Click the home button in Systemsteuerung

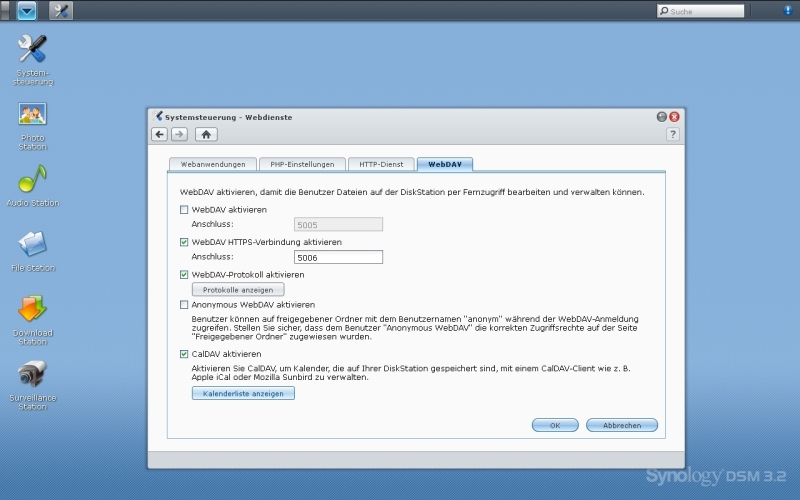pos(206,134)
